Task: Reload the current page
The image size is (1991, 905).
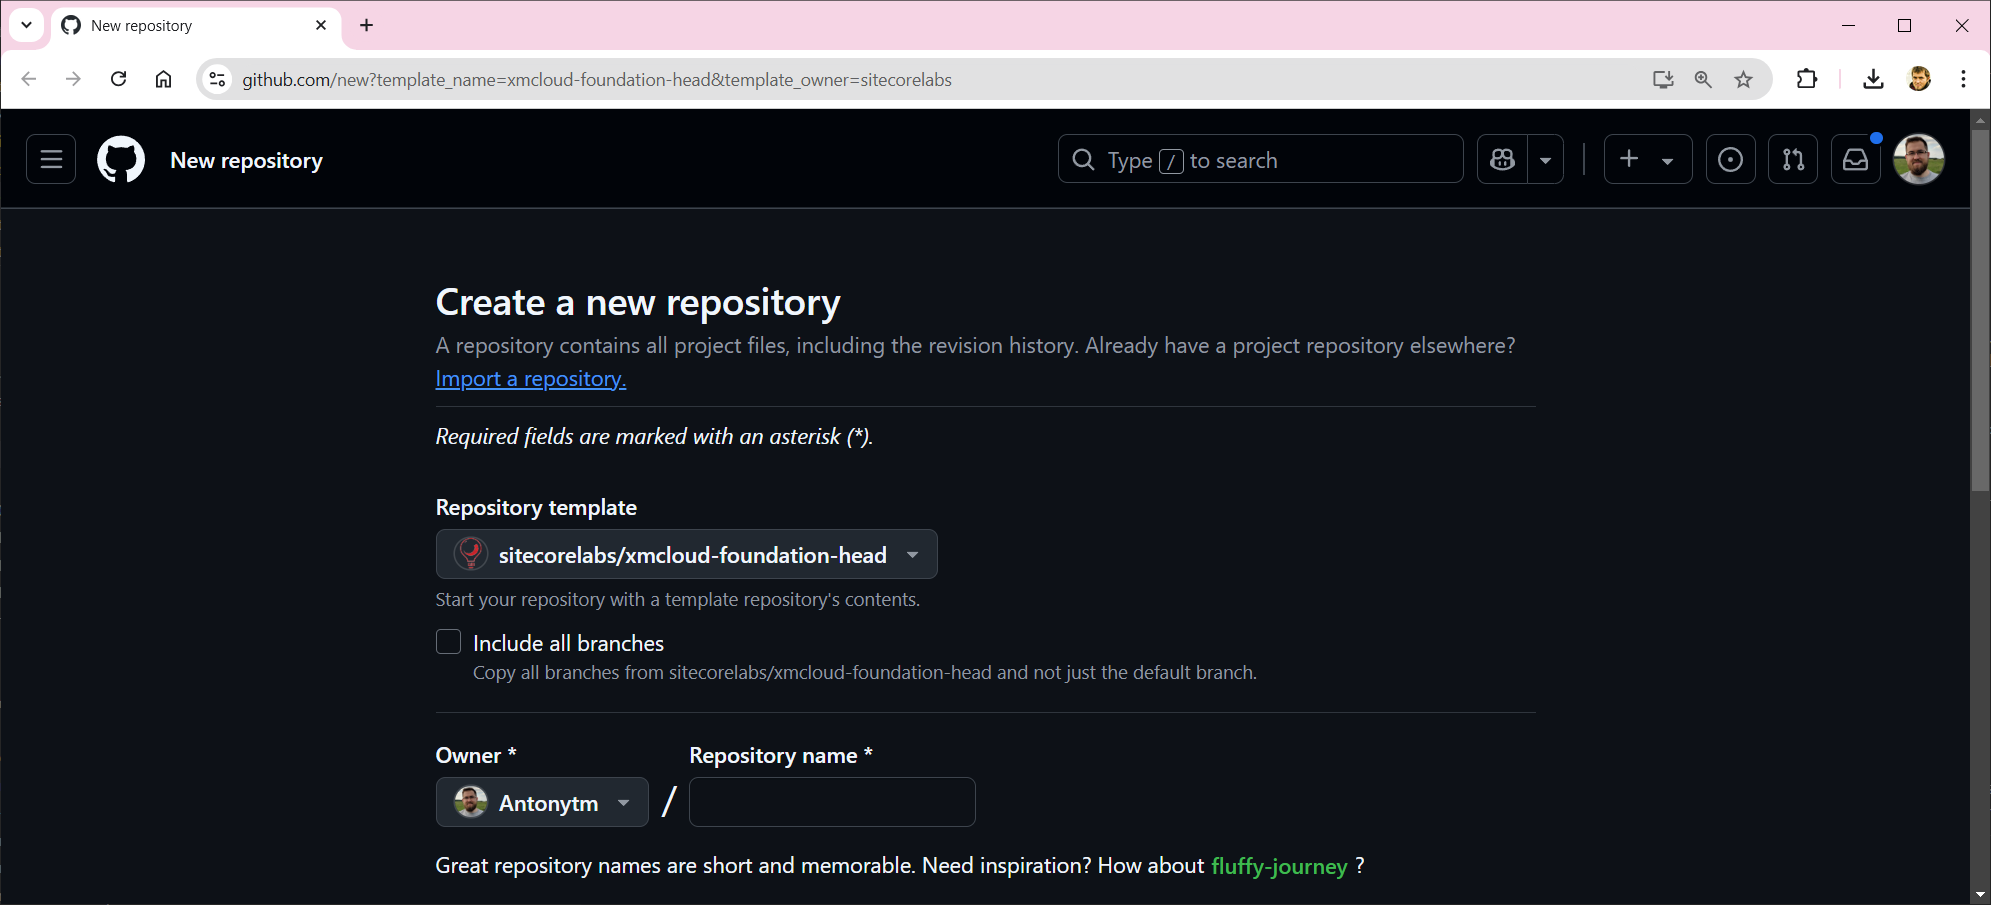Action: point(119,79)
